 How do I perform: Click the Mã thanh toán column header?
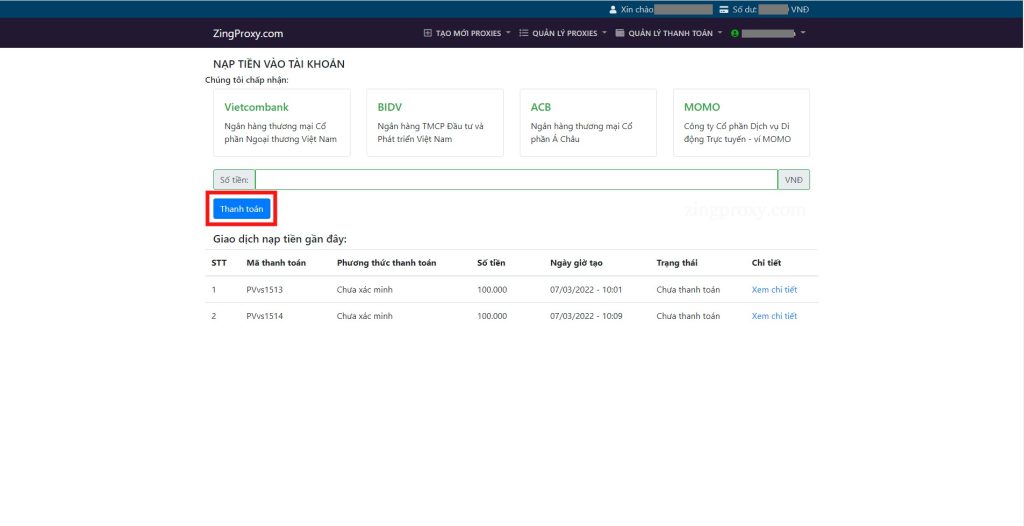(x=276, y=263)
